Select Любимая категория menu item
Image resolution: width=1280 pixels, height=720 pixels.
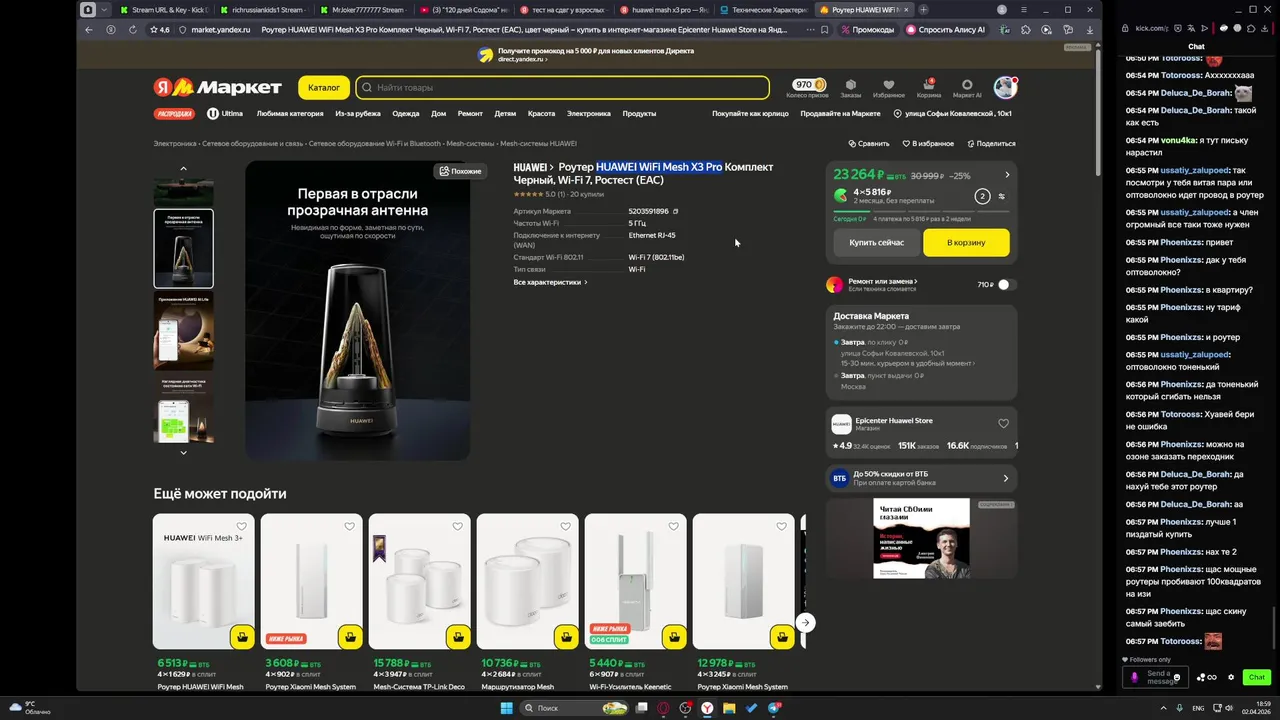tap(290, 114)
